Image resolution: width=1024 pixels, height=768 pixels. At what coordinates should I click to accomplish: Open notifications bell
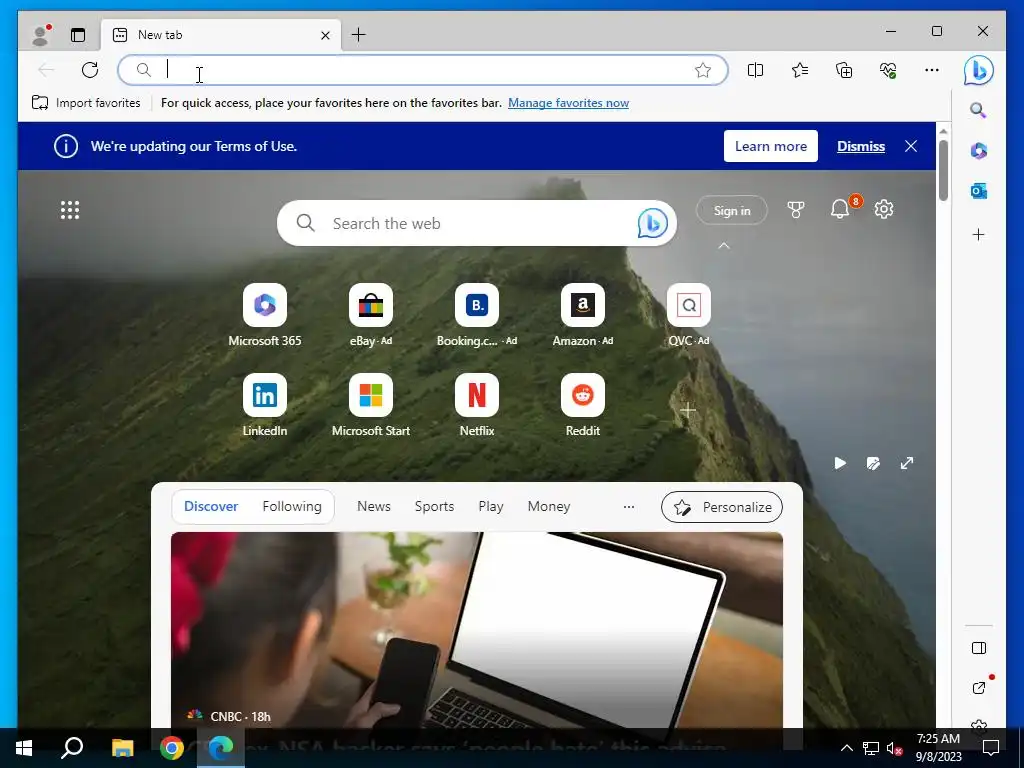pos(840,209)
